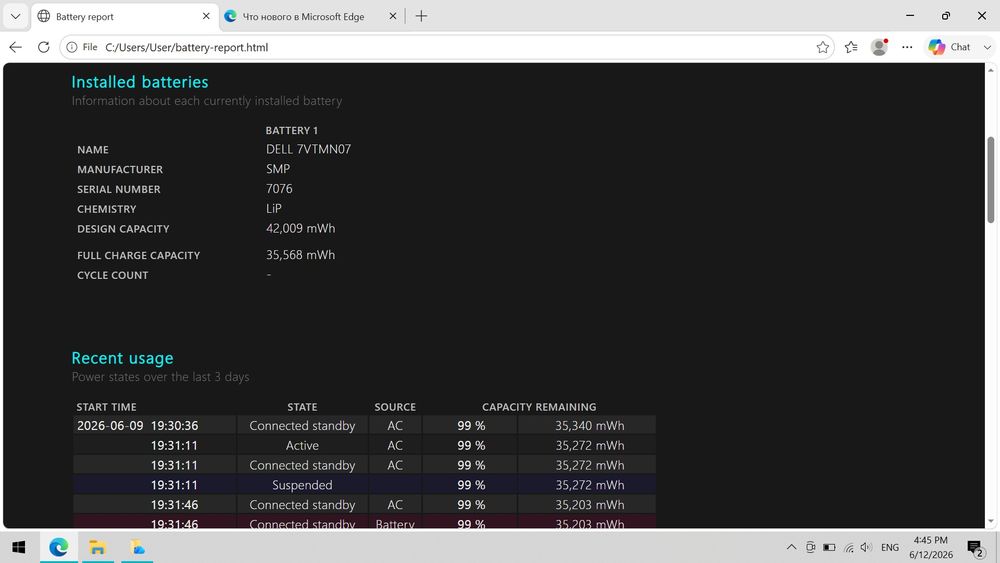Close the Battery report tab
1000x563 pixels.
coord(206,16)
